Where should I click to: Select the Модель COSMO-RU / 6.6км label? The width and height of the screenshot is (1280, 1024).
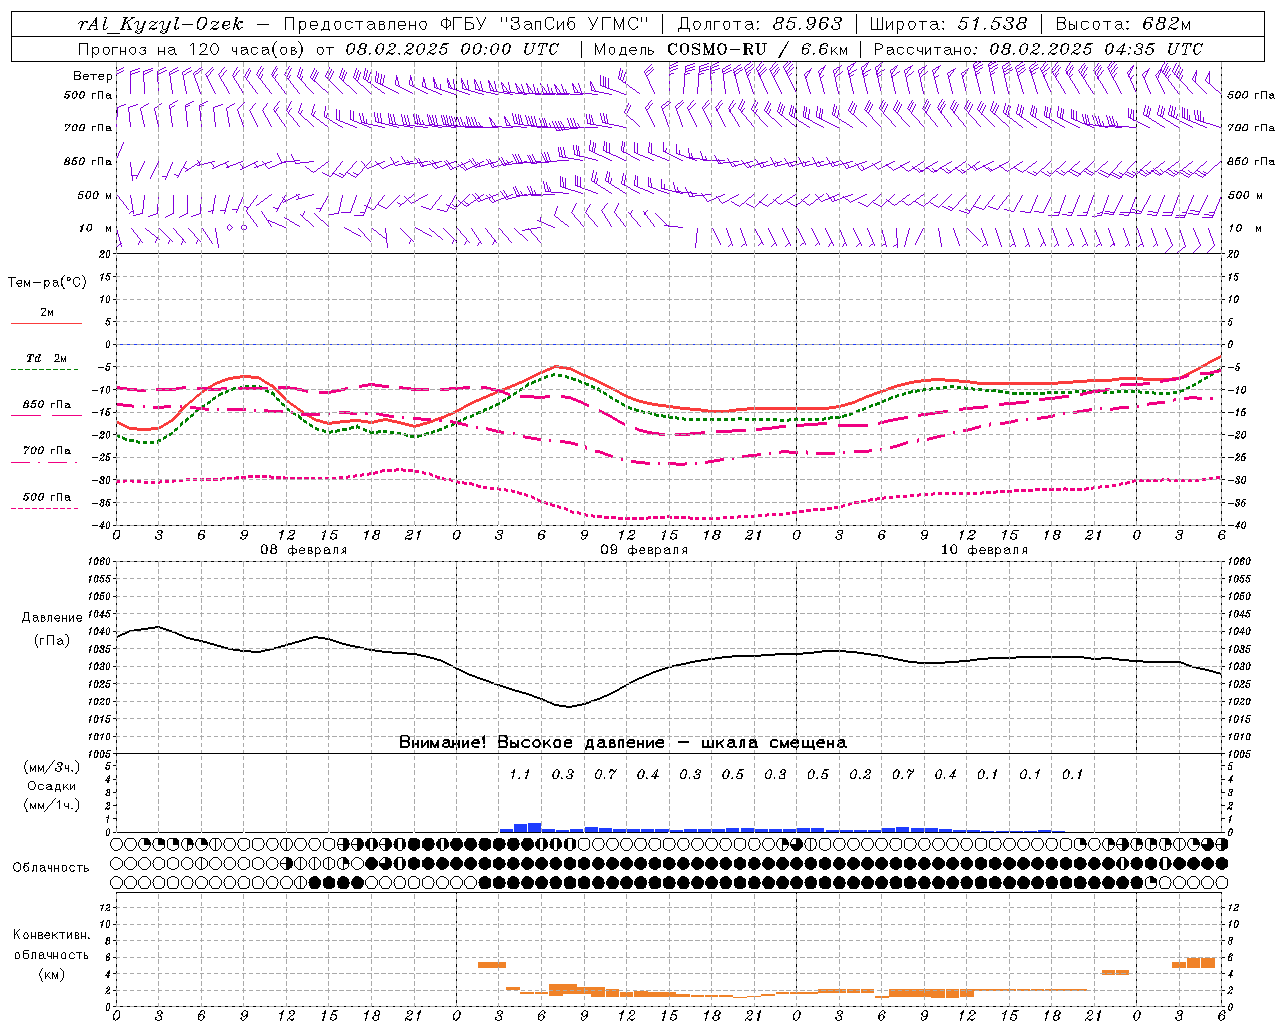click(721, 48)
